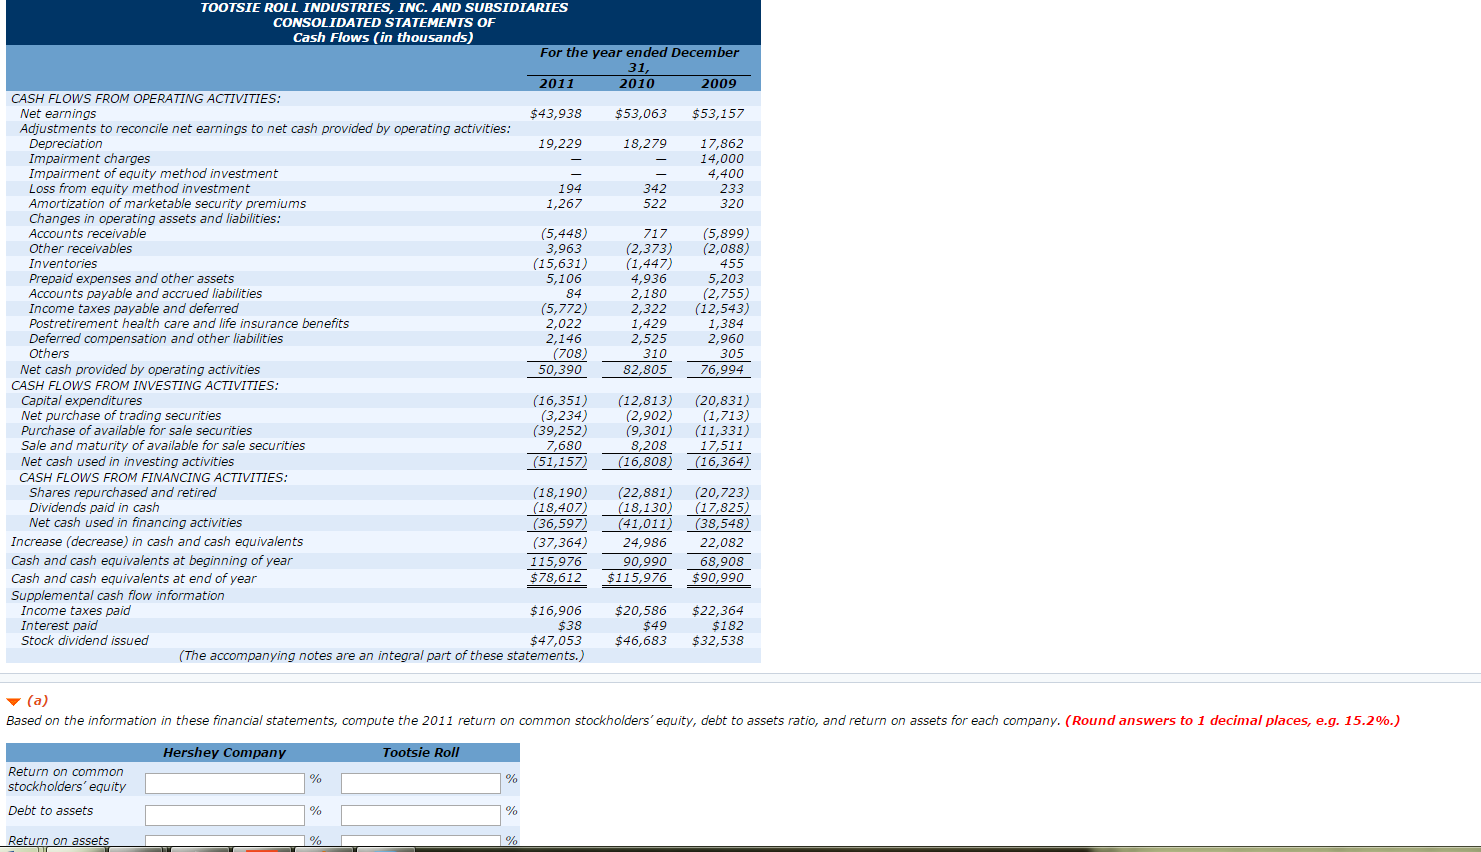Click the operating cash total '50,390'
This screenshot has width=1481, height=852.
[x=559, y=369]
